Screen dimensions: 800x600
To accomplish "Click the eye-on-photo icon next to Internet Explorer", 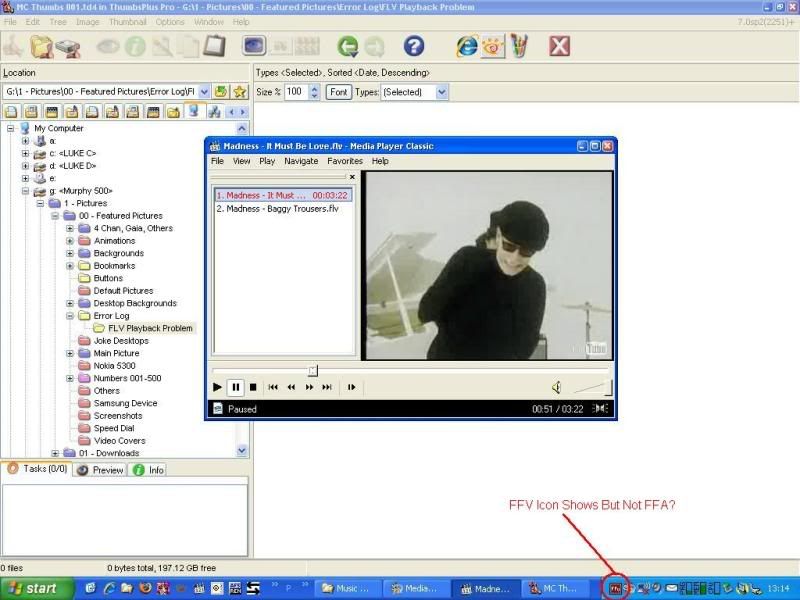I will (493, 46).
